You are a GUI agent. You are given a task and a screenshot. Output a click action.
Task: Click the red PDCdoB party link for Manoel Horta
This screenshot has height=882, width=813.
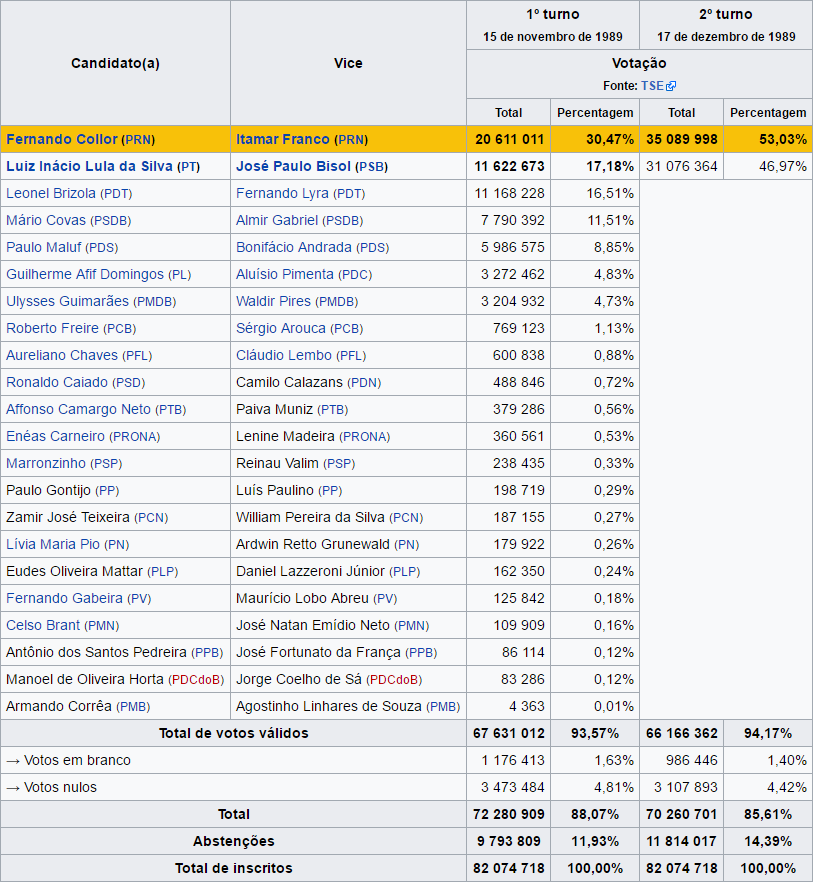tap(196, 680)
